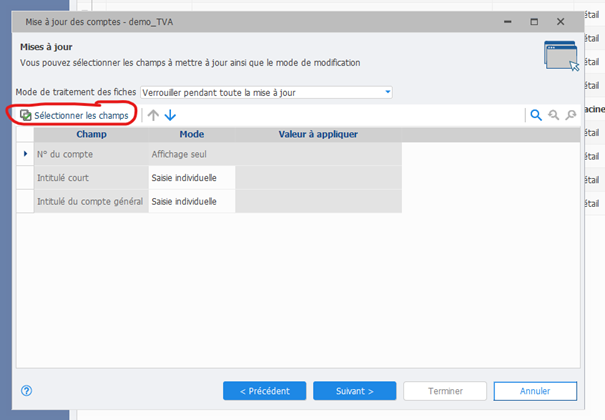
Task: Click Valeur à appliquer cell for Intitulé court
Action: click(317, 177)
